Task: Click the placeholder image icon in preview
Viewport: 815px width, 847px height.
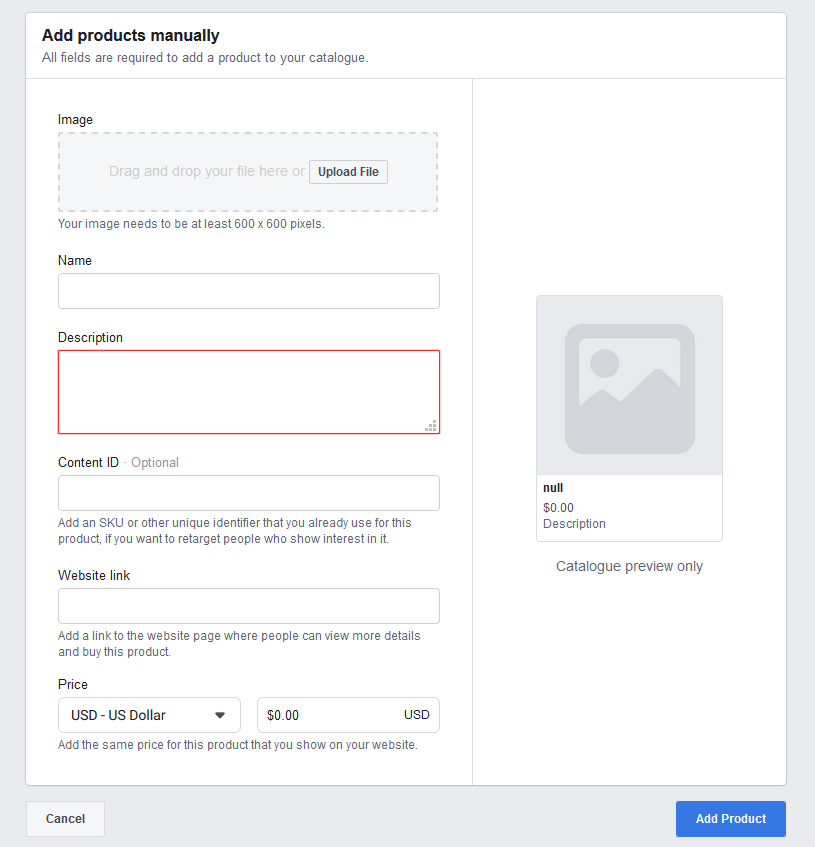Action: (x=629, y=387)
